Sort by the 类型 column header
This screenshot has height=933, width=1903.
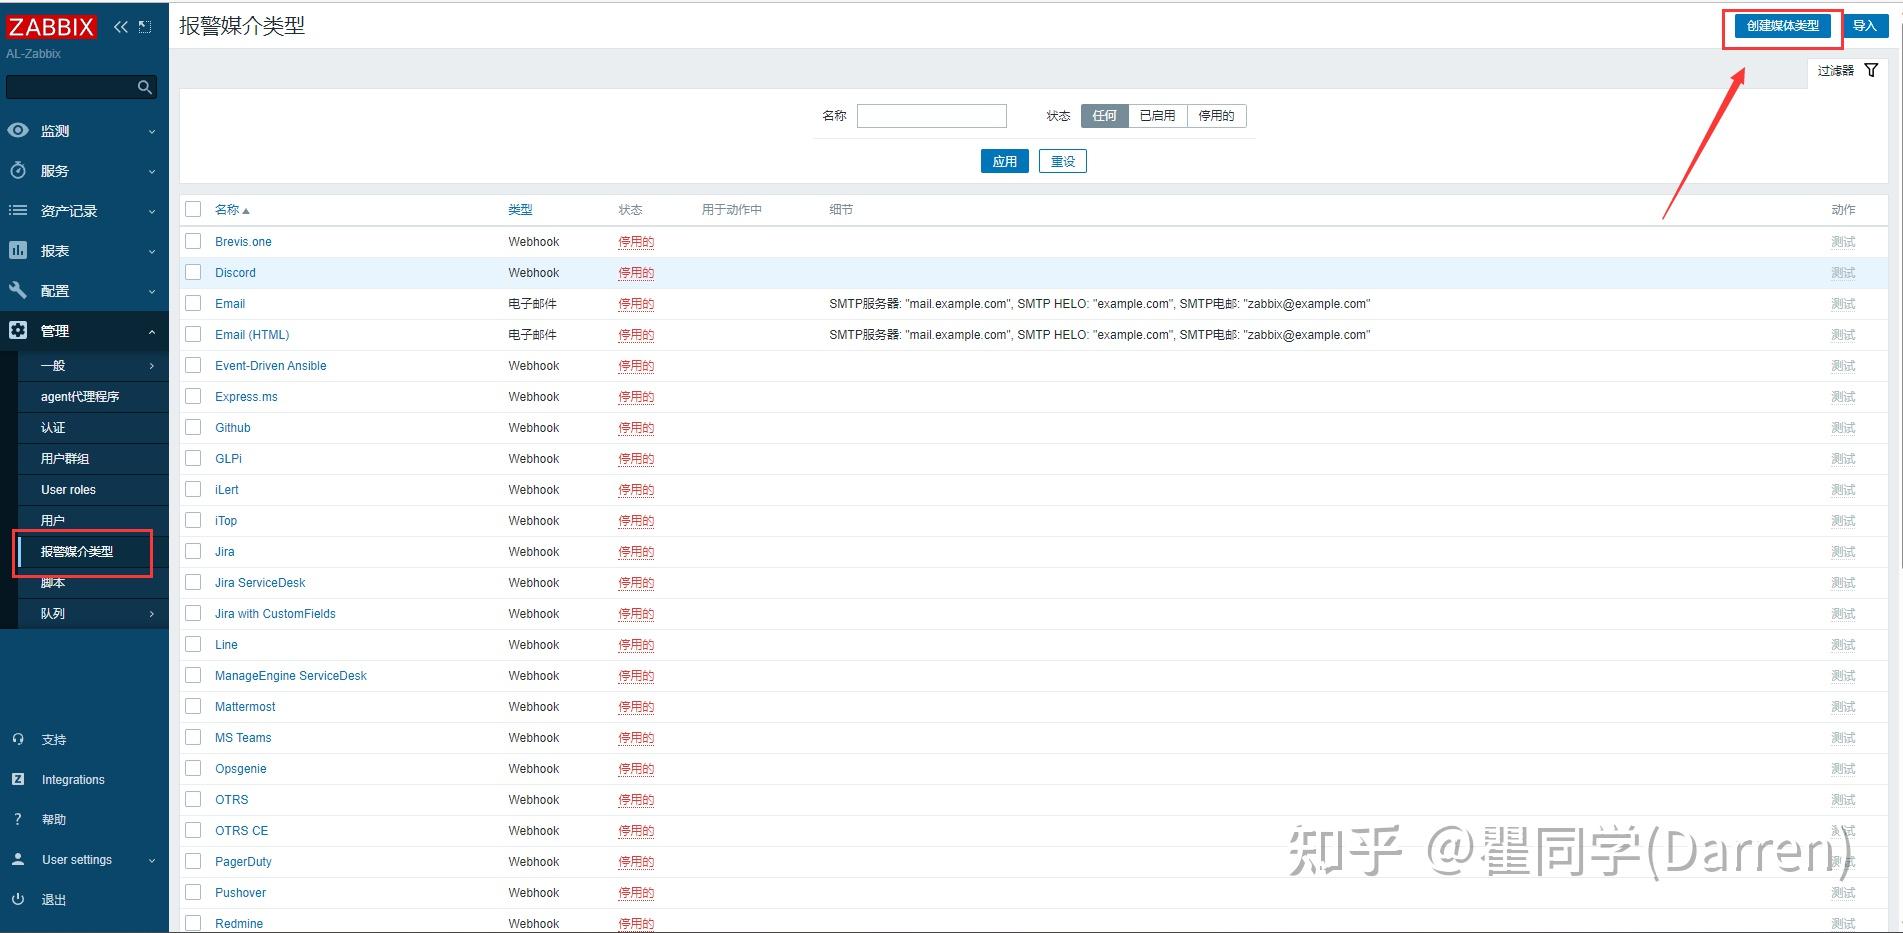(522, 209)
